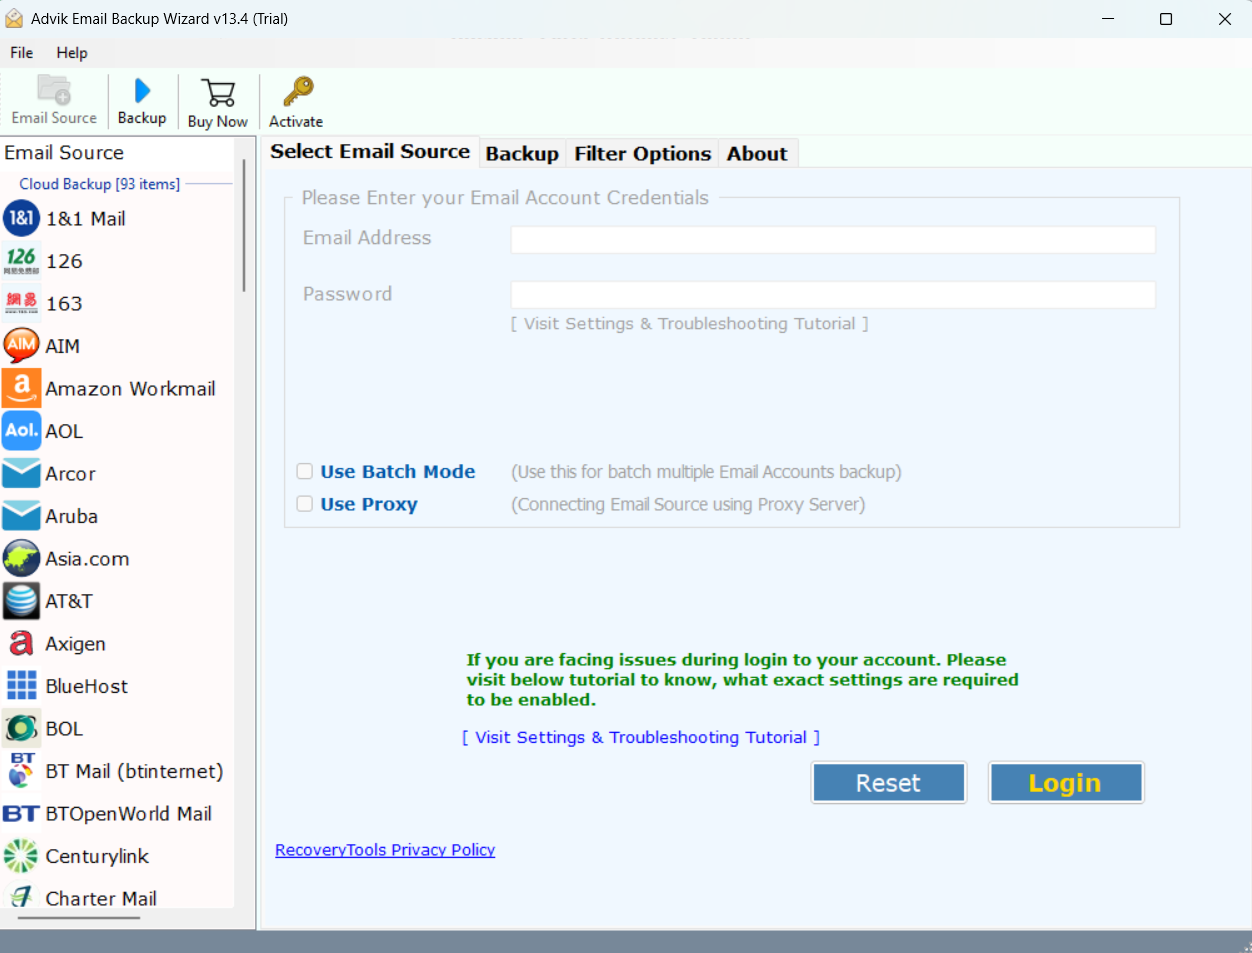
Task: Click 'Cloud Backup [93 items]' group header
Action: [100, 184]
